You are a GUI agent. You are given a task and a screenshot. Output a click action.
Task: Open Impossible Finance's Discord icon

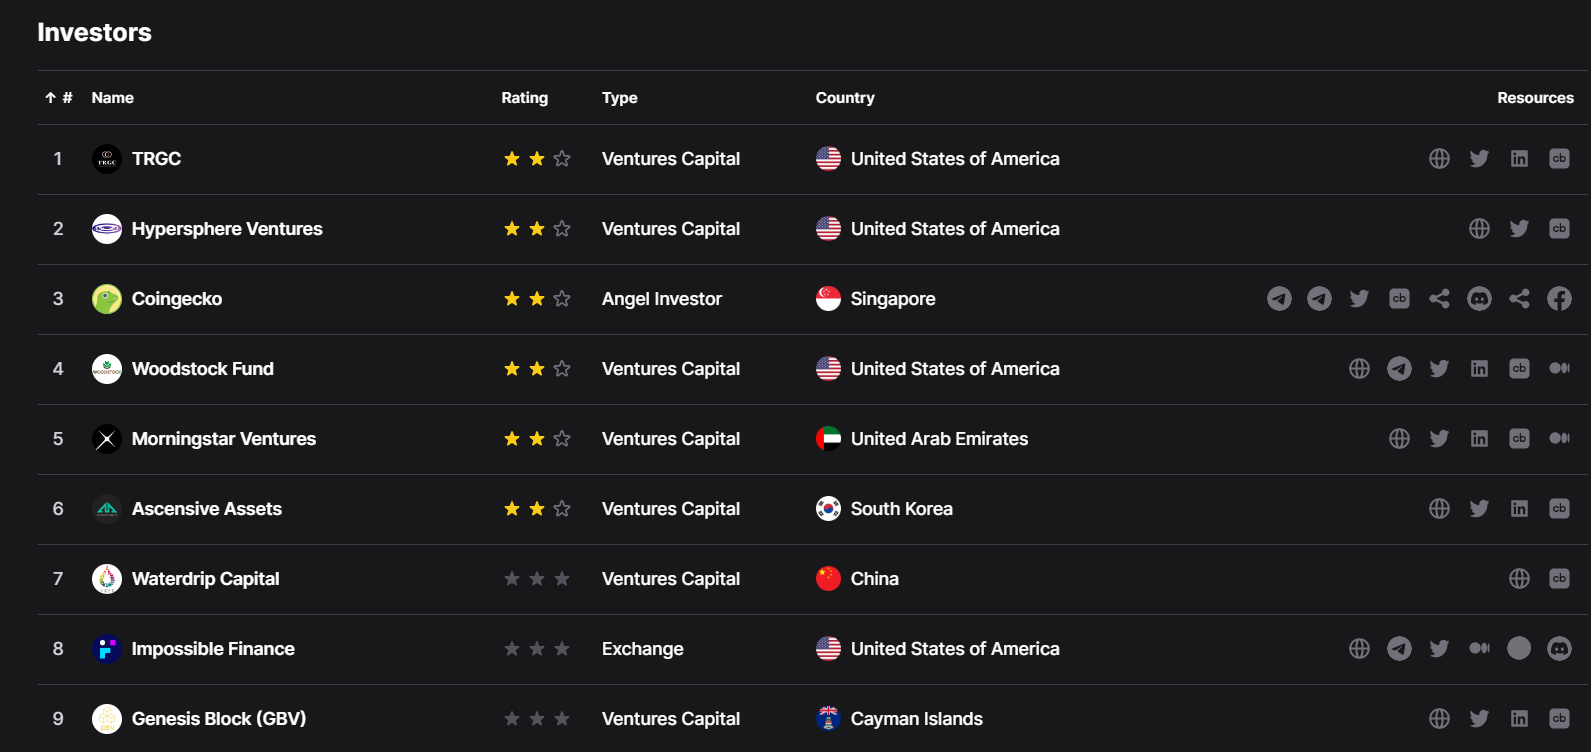(1559, 649)
